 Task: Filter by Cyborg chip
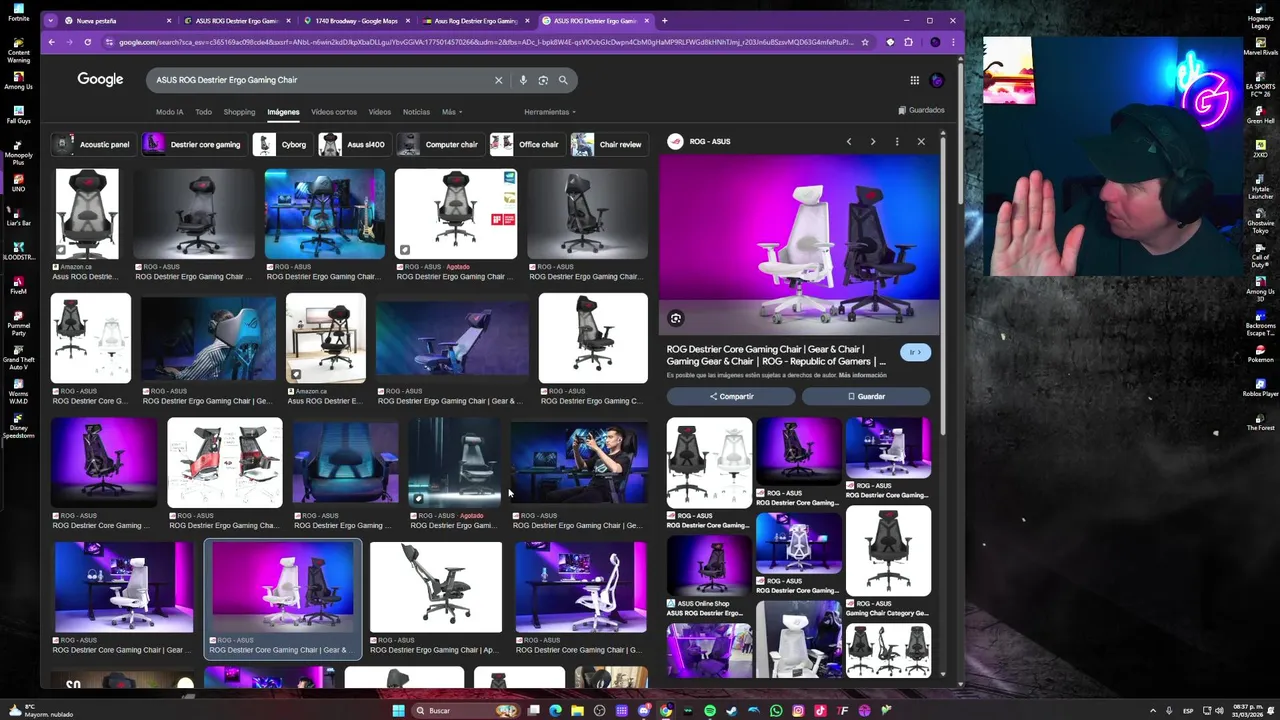pos(281,144)
